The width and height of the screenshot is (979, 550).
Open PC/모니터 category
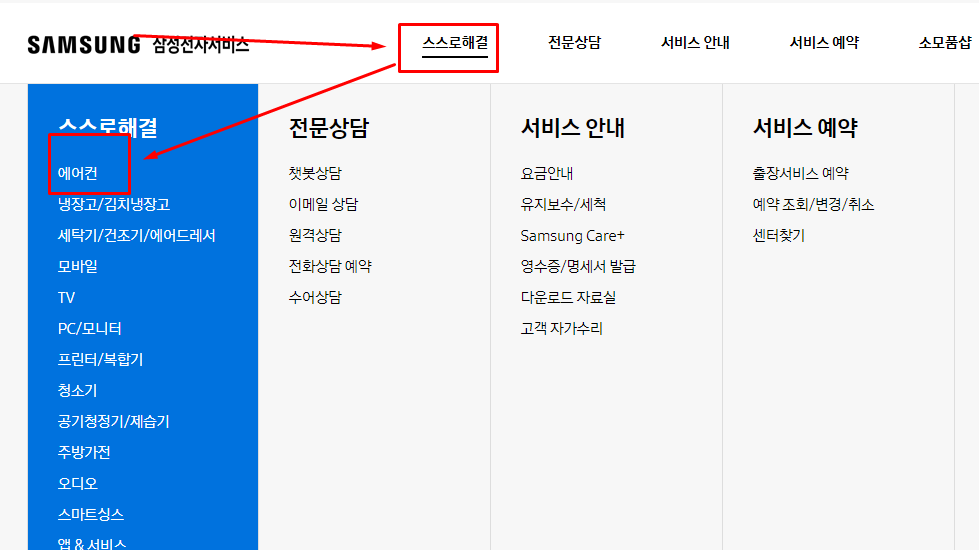point(89,329)
